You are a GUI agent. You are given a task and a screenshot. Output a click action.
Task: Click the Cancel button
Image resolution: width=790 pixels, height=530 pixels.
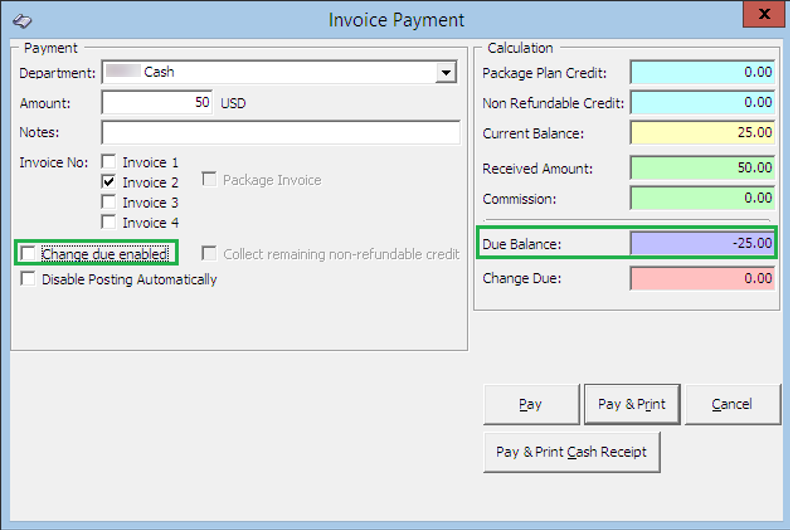tap(733, 405)
